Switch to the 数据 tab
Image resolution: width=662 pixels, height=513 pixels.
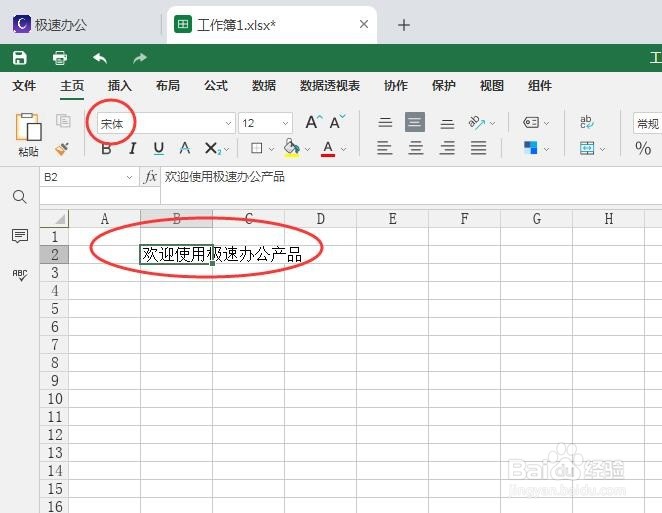click(x=264, y=86)
